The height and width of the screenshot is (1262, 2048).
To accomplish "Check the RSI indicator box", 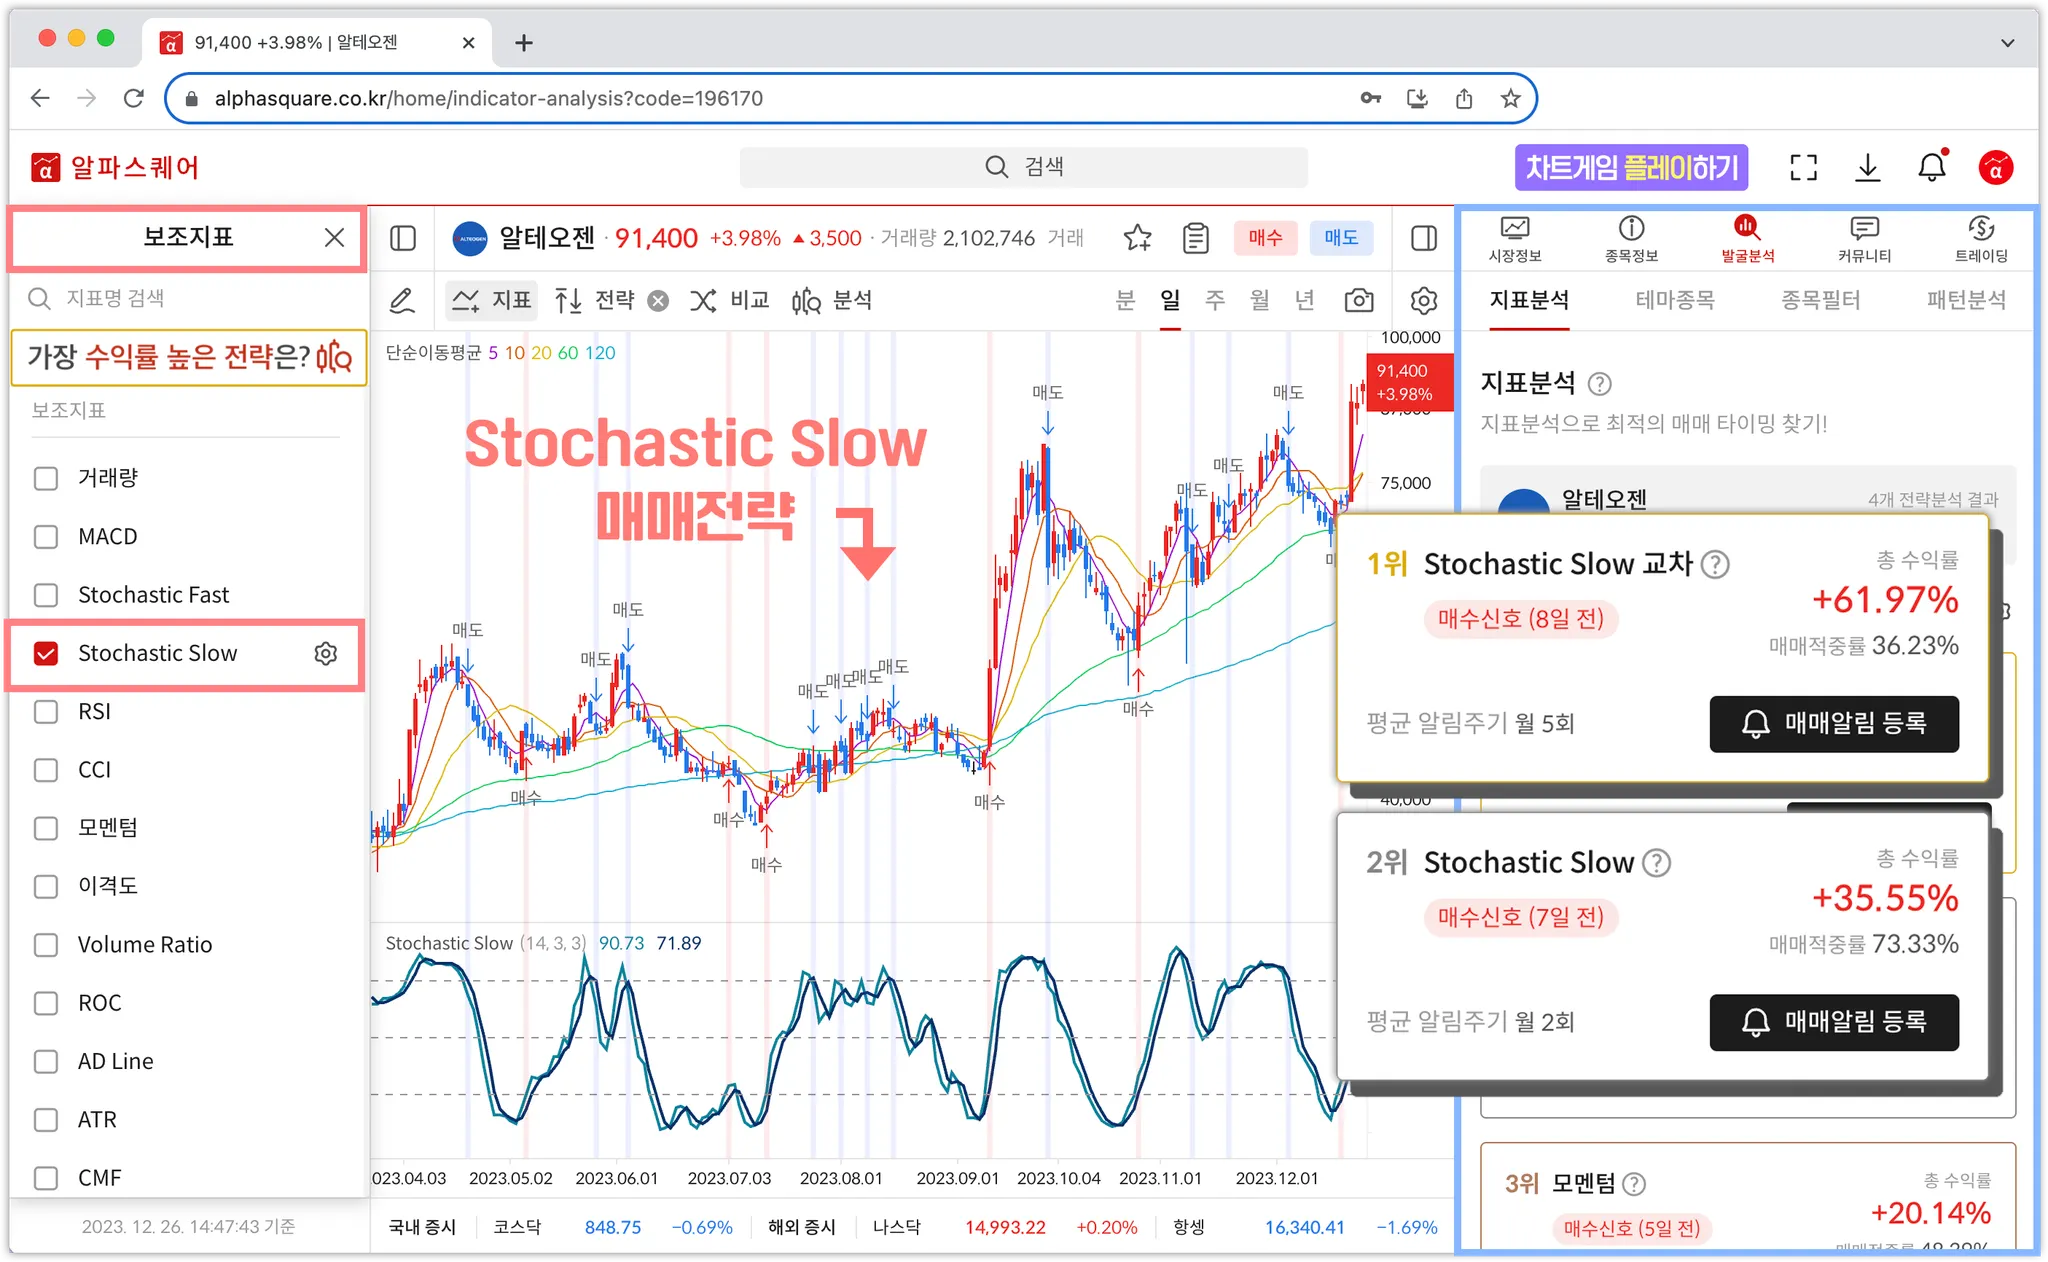I will pos(46,711).
